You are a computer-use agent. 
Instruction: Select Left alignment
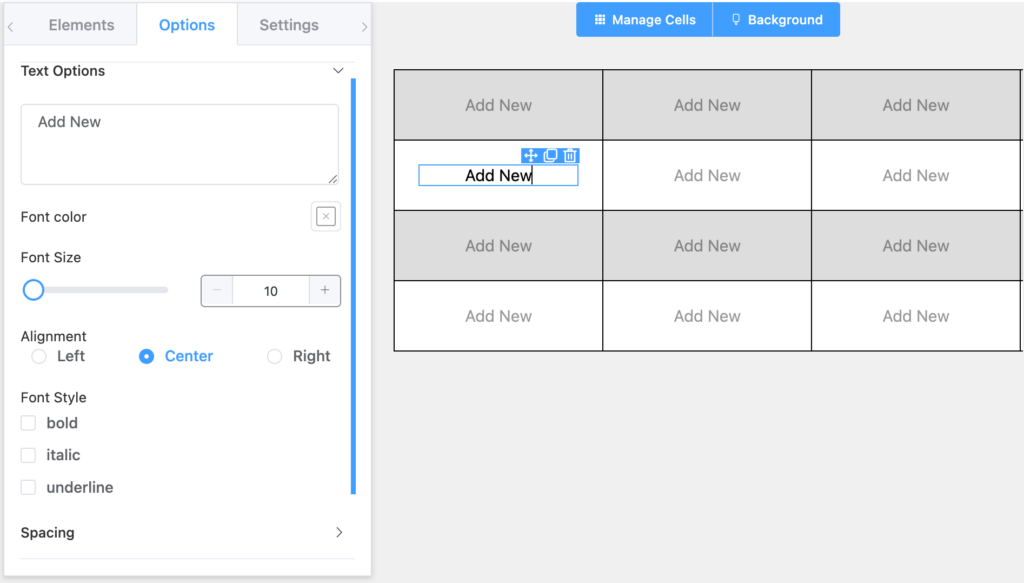(39, 356)
